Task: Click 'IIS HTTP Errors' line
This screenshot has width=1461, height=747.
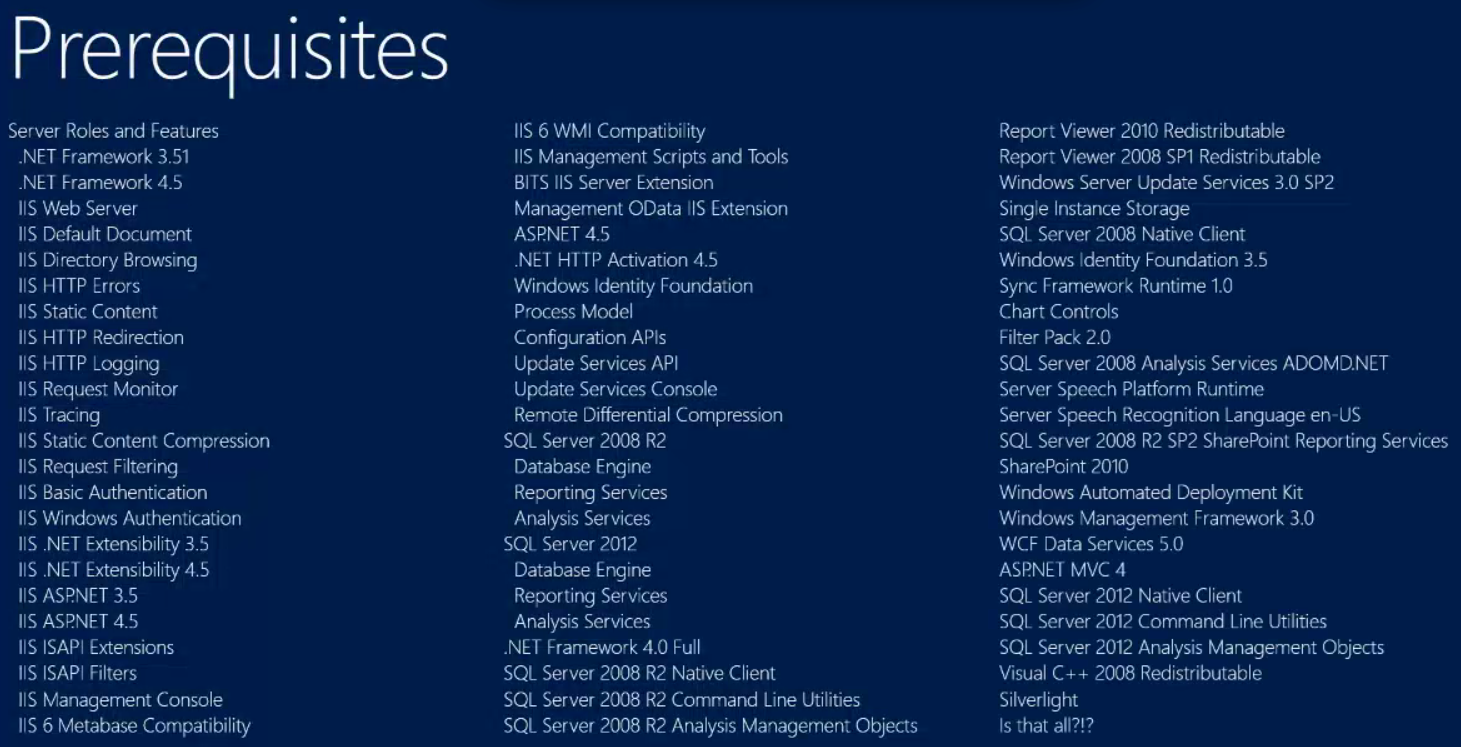Action: click(79, 286)
